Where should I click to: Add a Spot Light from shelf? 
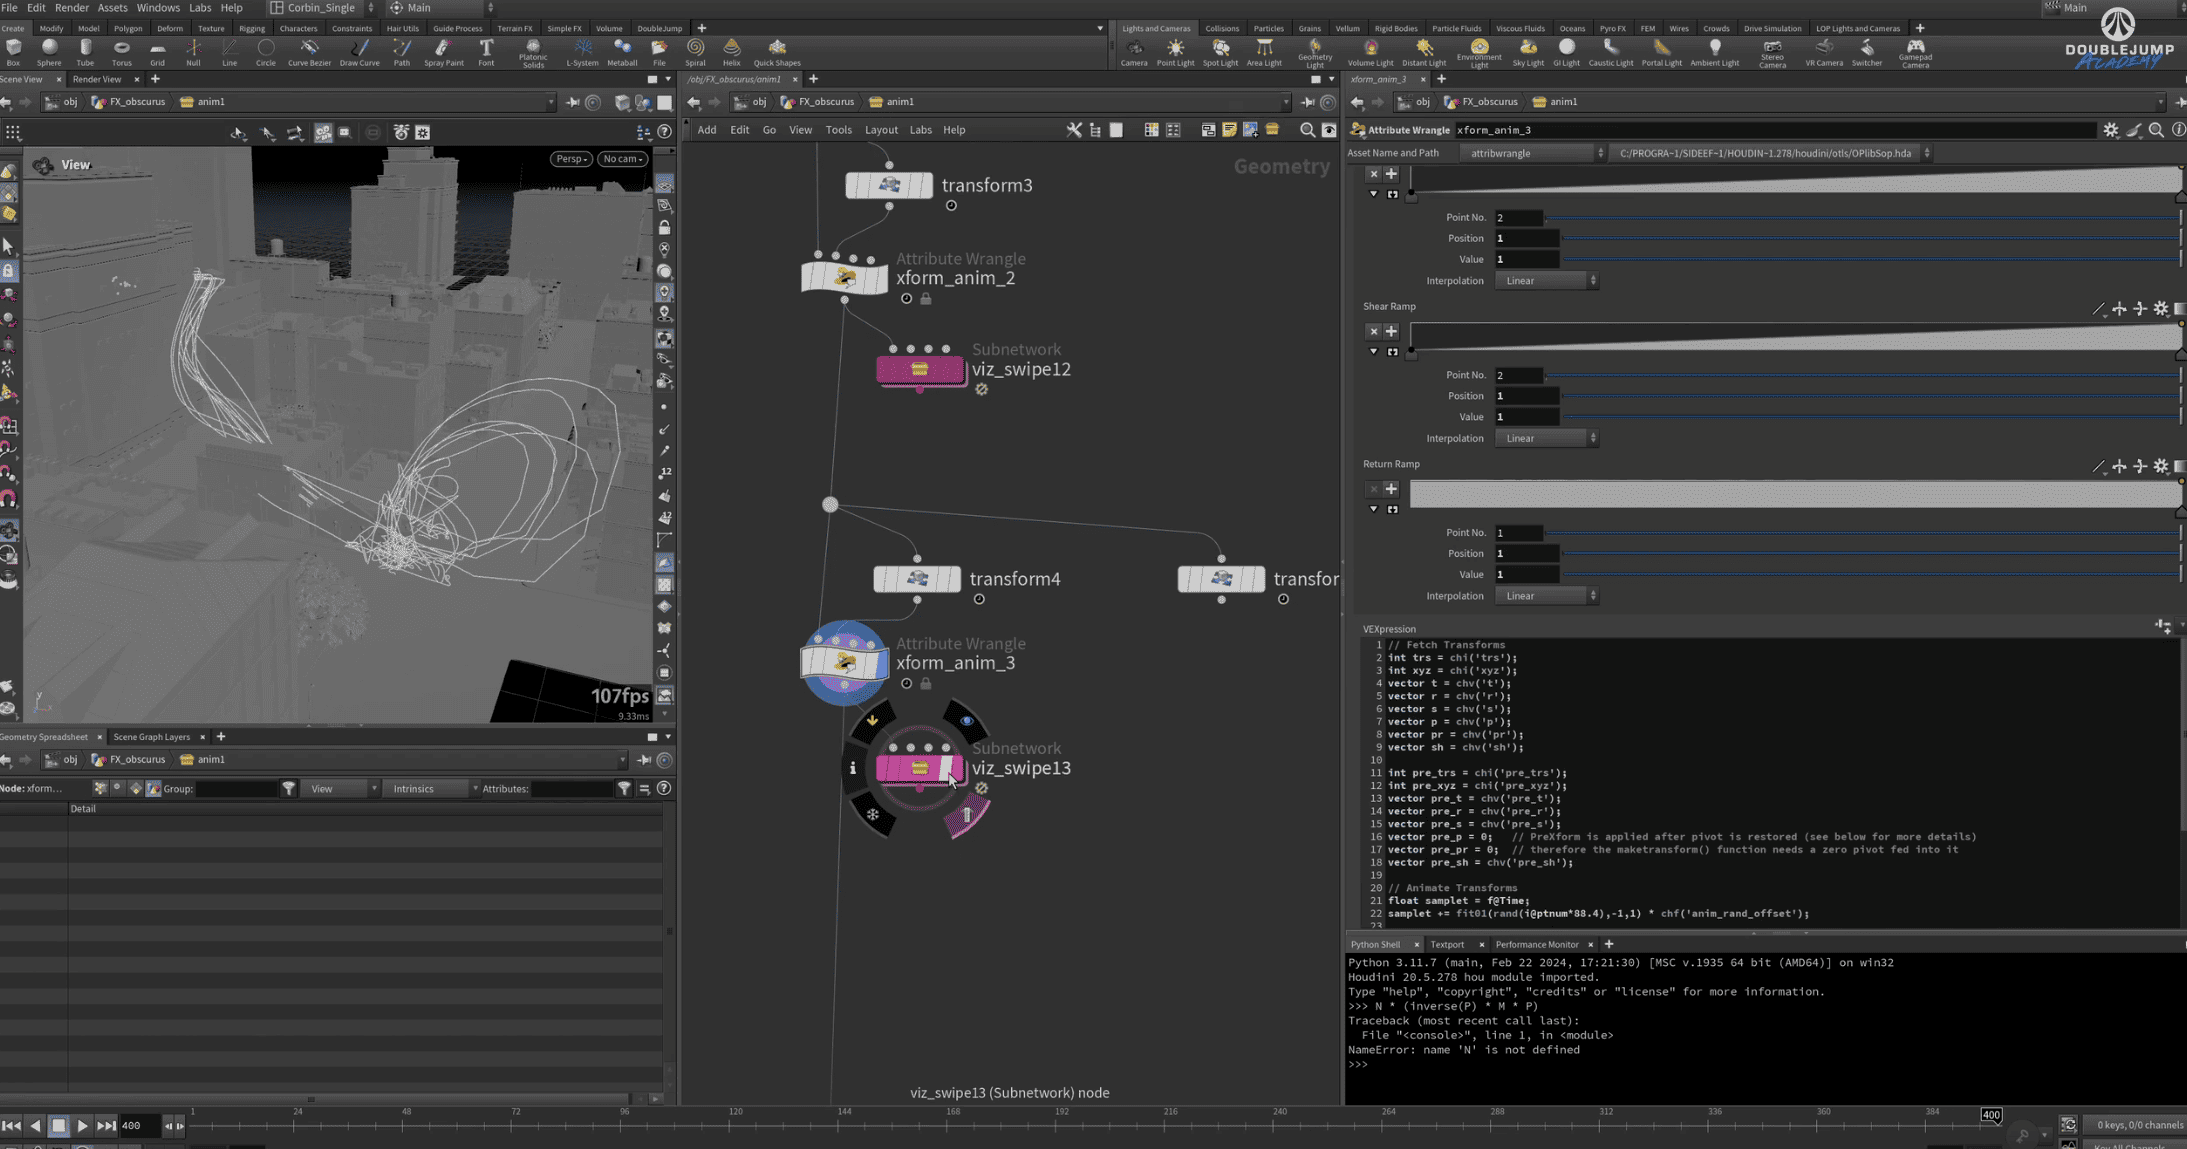tap(1220, 52)
